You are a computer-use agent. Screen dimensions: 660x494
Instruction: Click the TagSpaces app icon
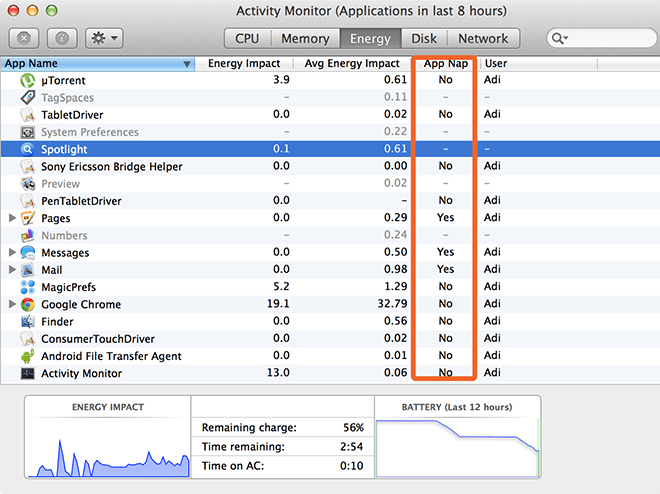28,97
